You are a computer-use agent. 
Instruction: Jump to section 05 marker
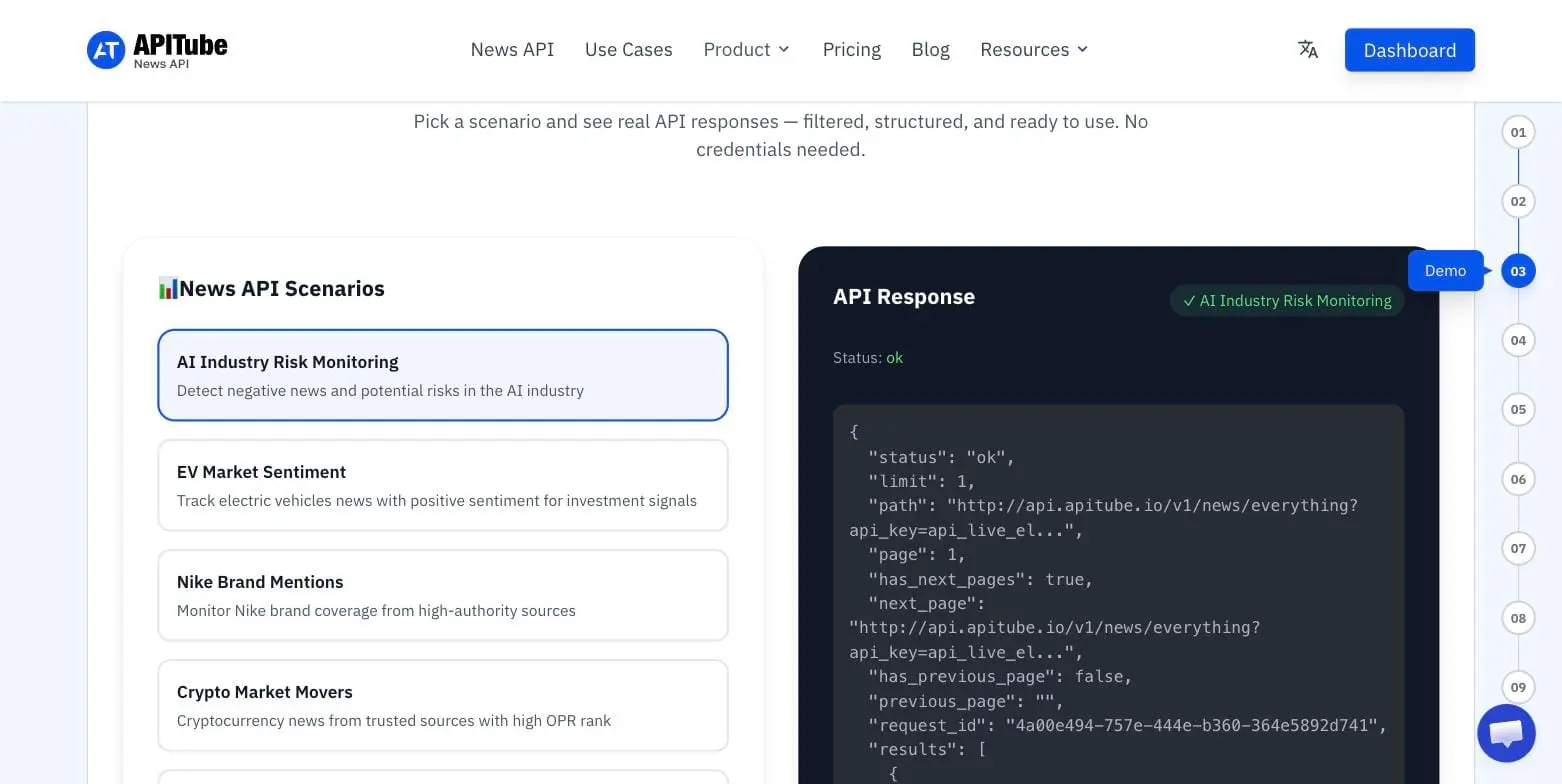[1518, 409]
